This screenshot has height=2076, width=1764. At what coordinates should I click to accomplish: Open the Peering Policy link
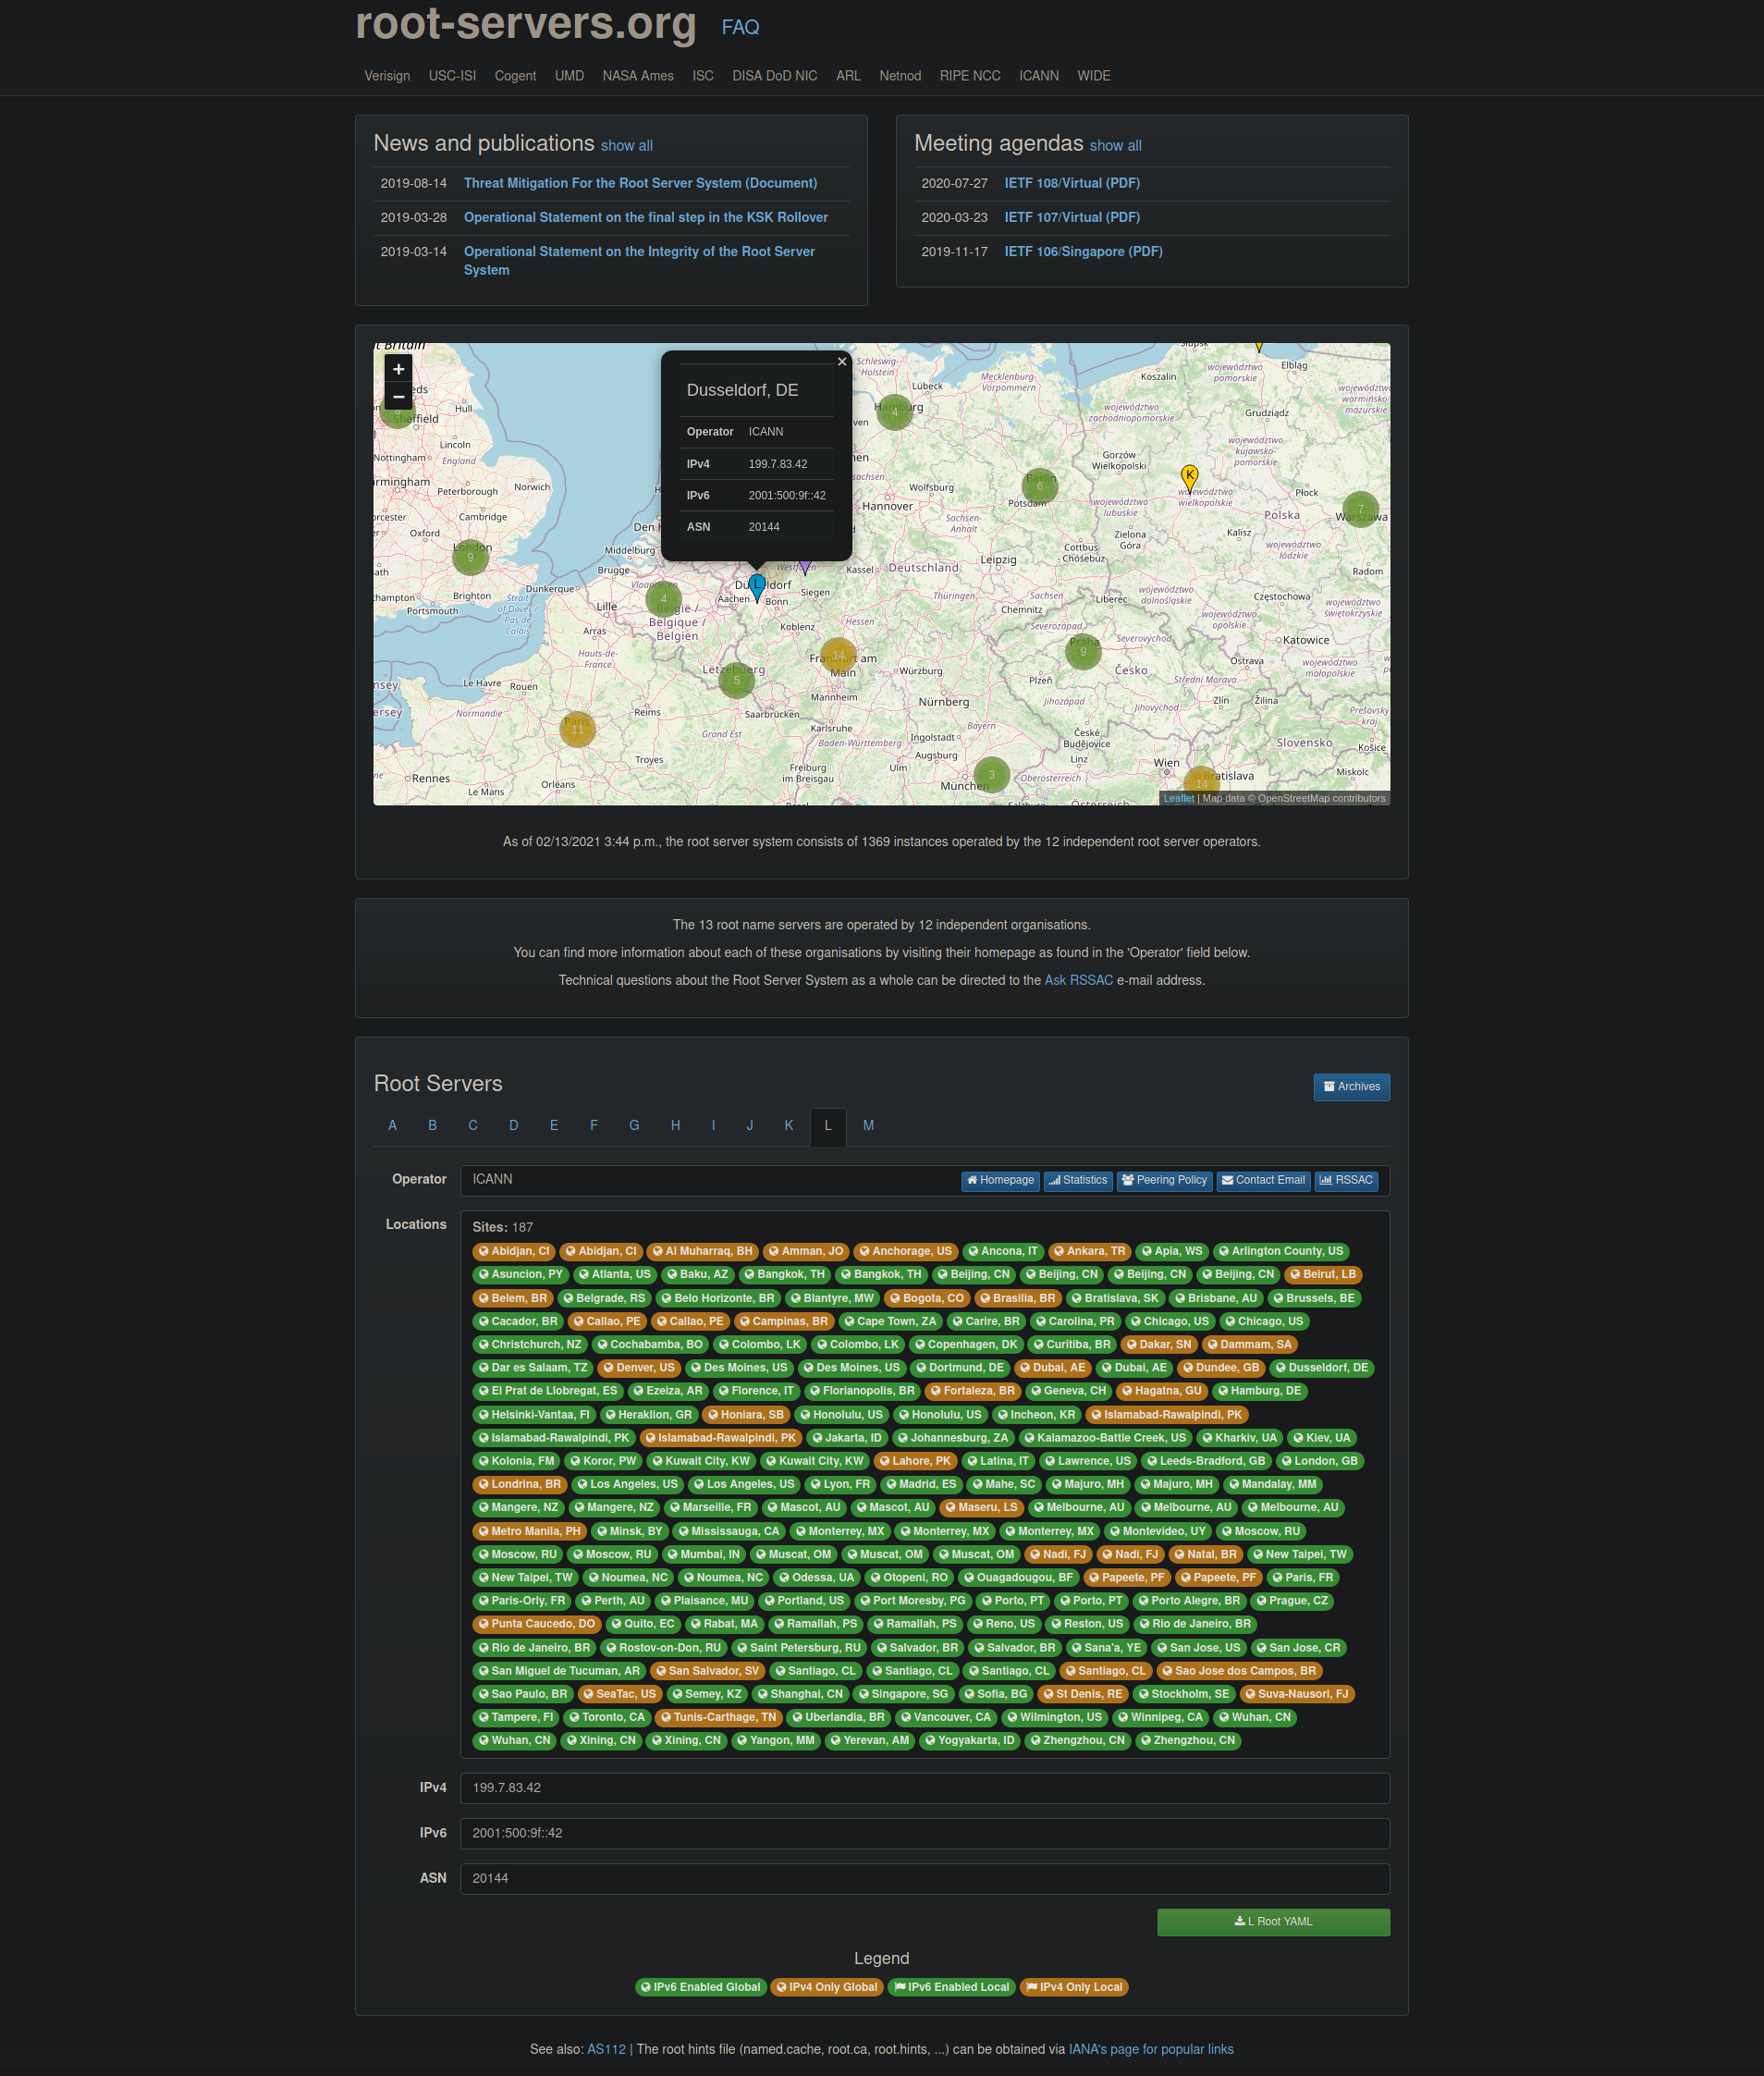[x=1163, y=1180]
